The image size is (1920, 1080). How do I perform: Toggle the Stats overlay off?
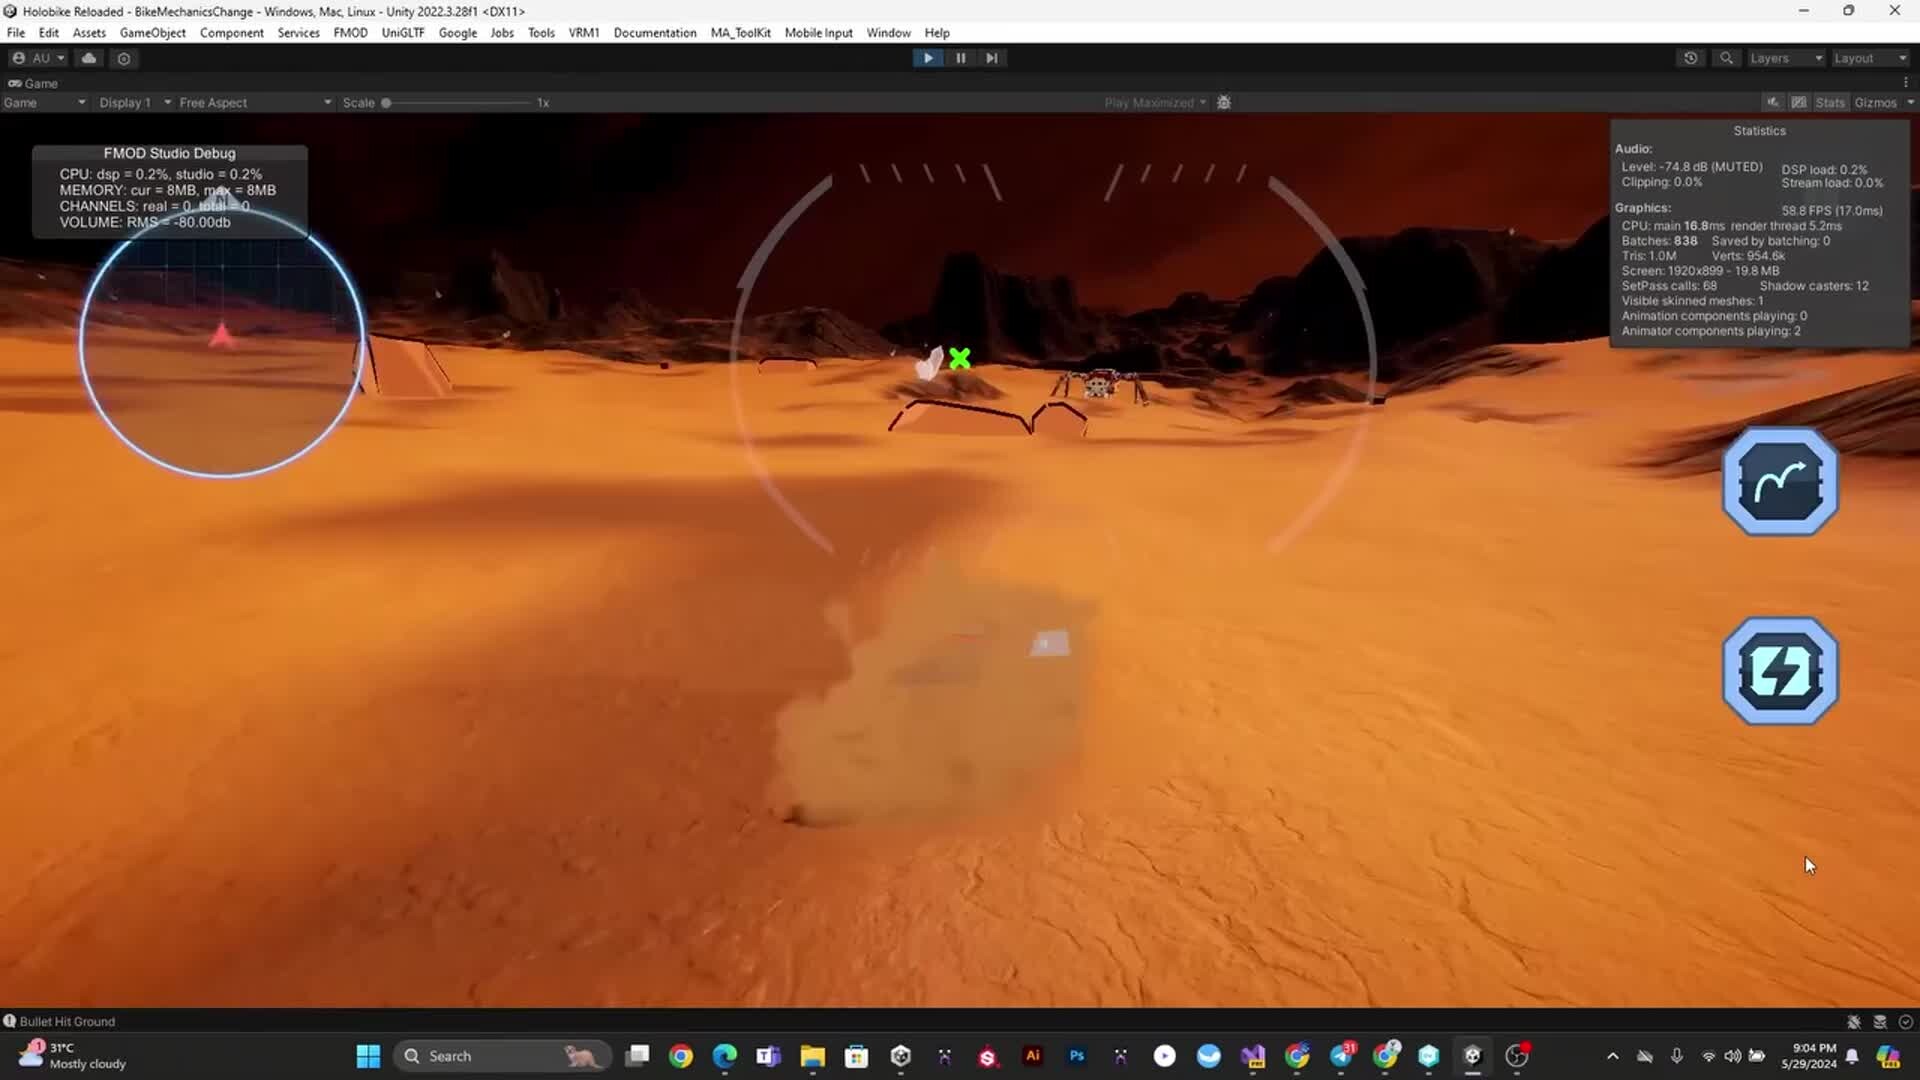(1830, 102)
